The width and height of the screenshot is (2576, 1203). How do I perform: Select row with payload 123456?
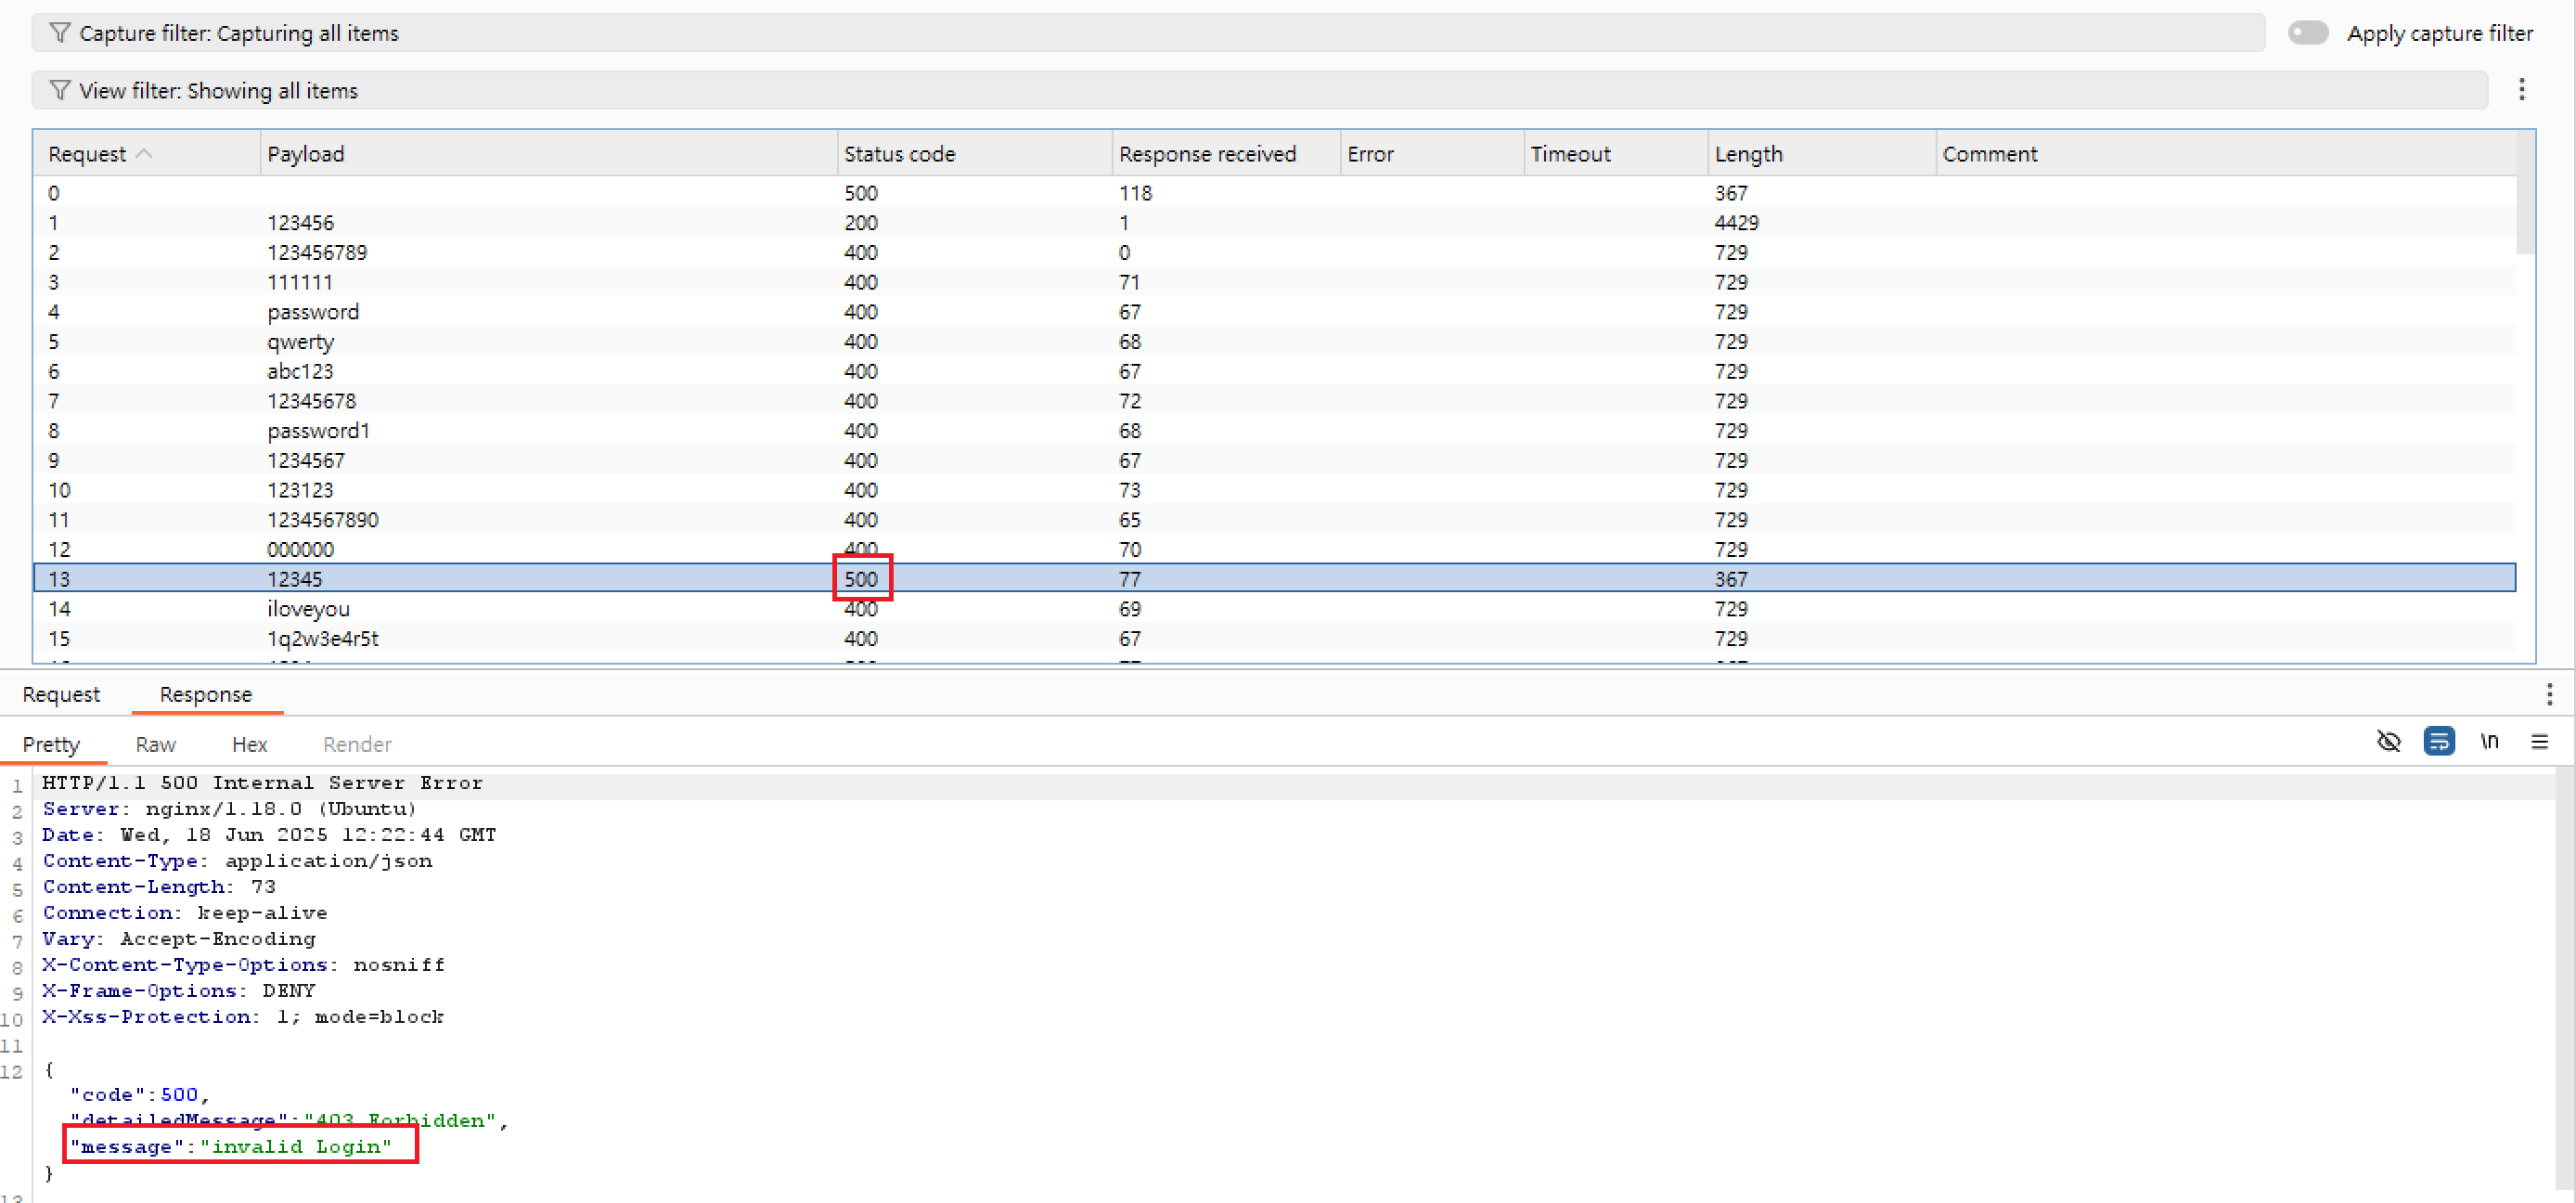(1275, 222)
